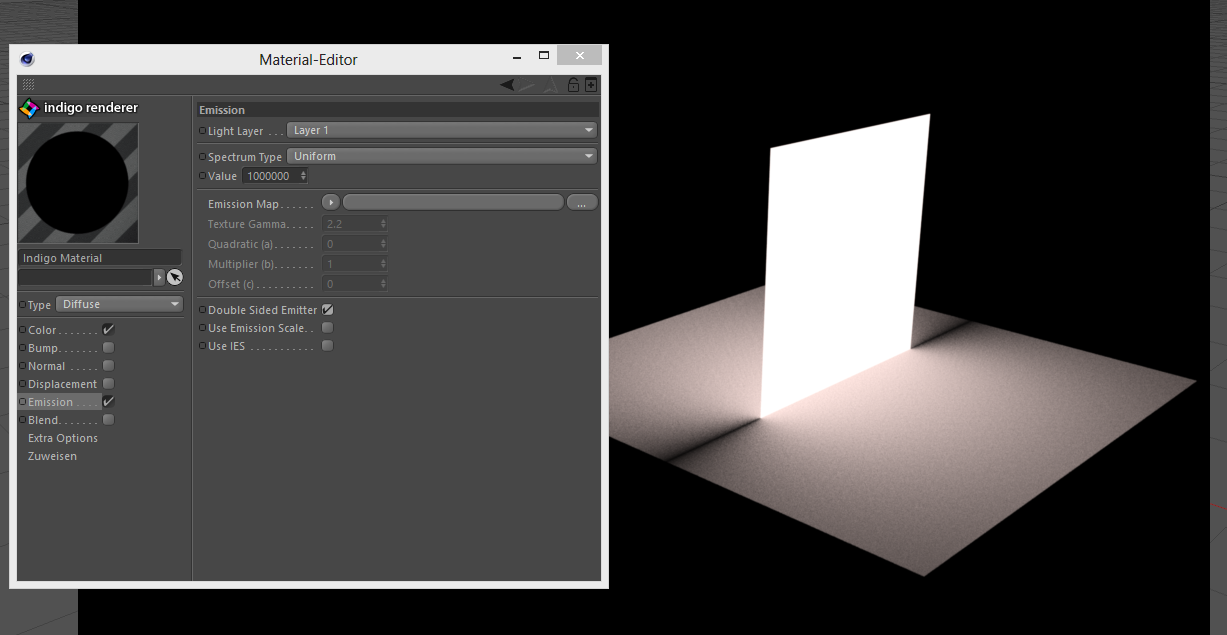The image size is (1227, 635).
Task: Click the new panel plus icon
Action: (591, 85)
